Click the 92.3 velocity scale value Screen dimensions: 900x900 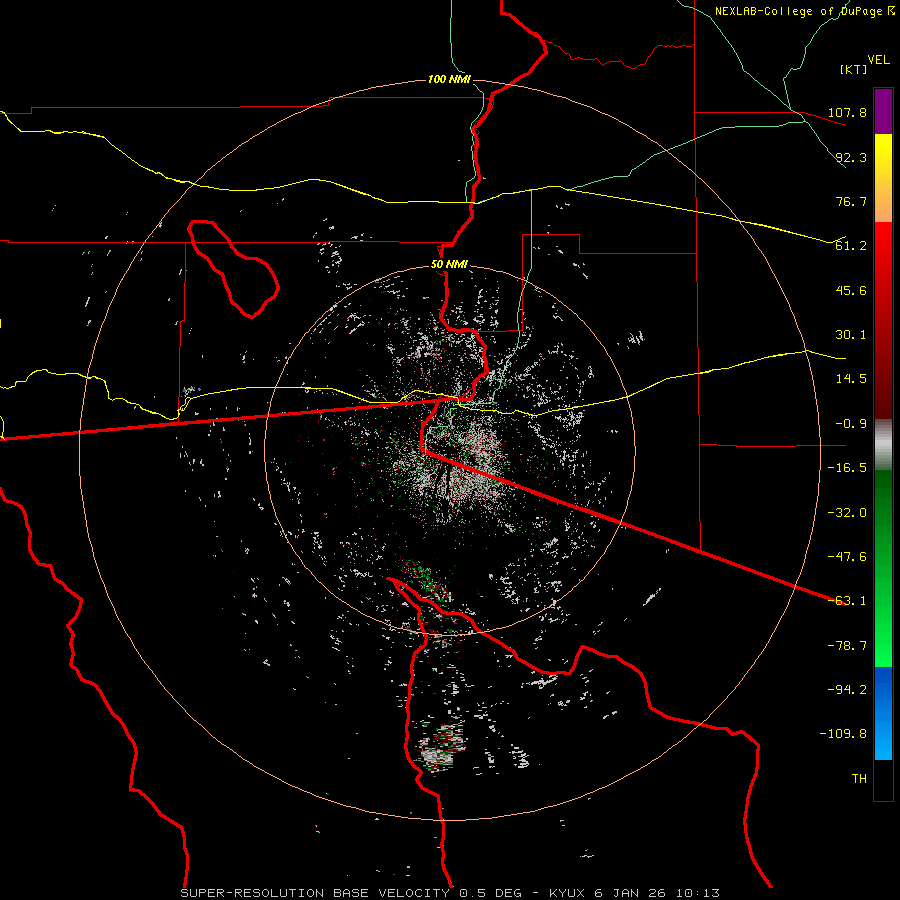851,157
